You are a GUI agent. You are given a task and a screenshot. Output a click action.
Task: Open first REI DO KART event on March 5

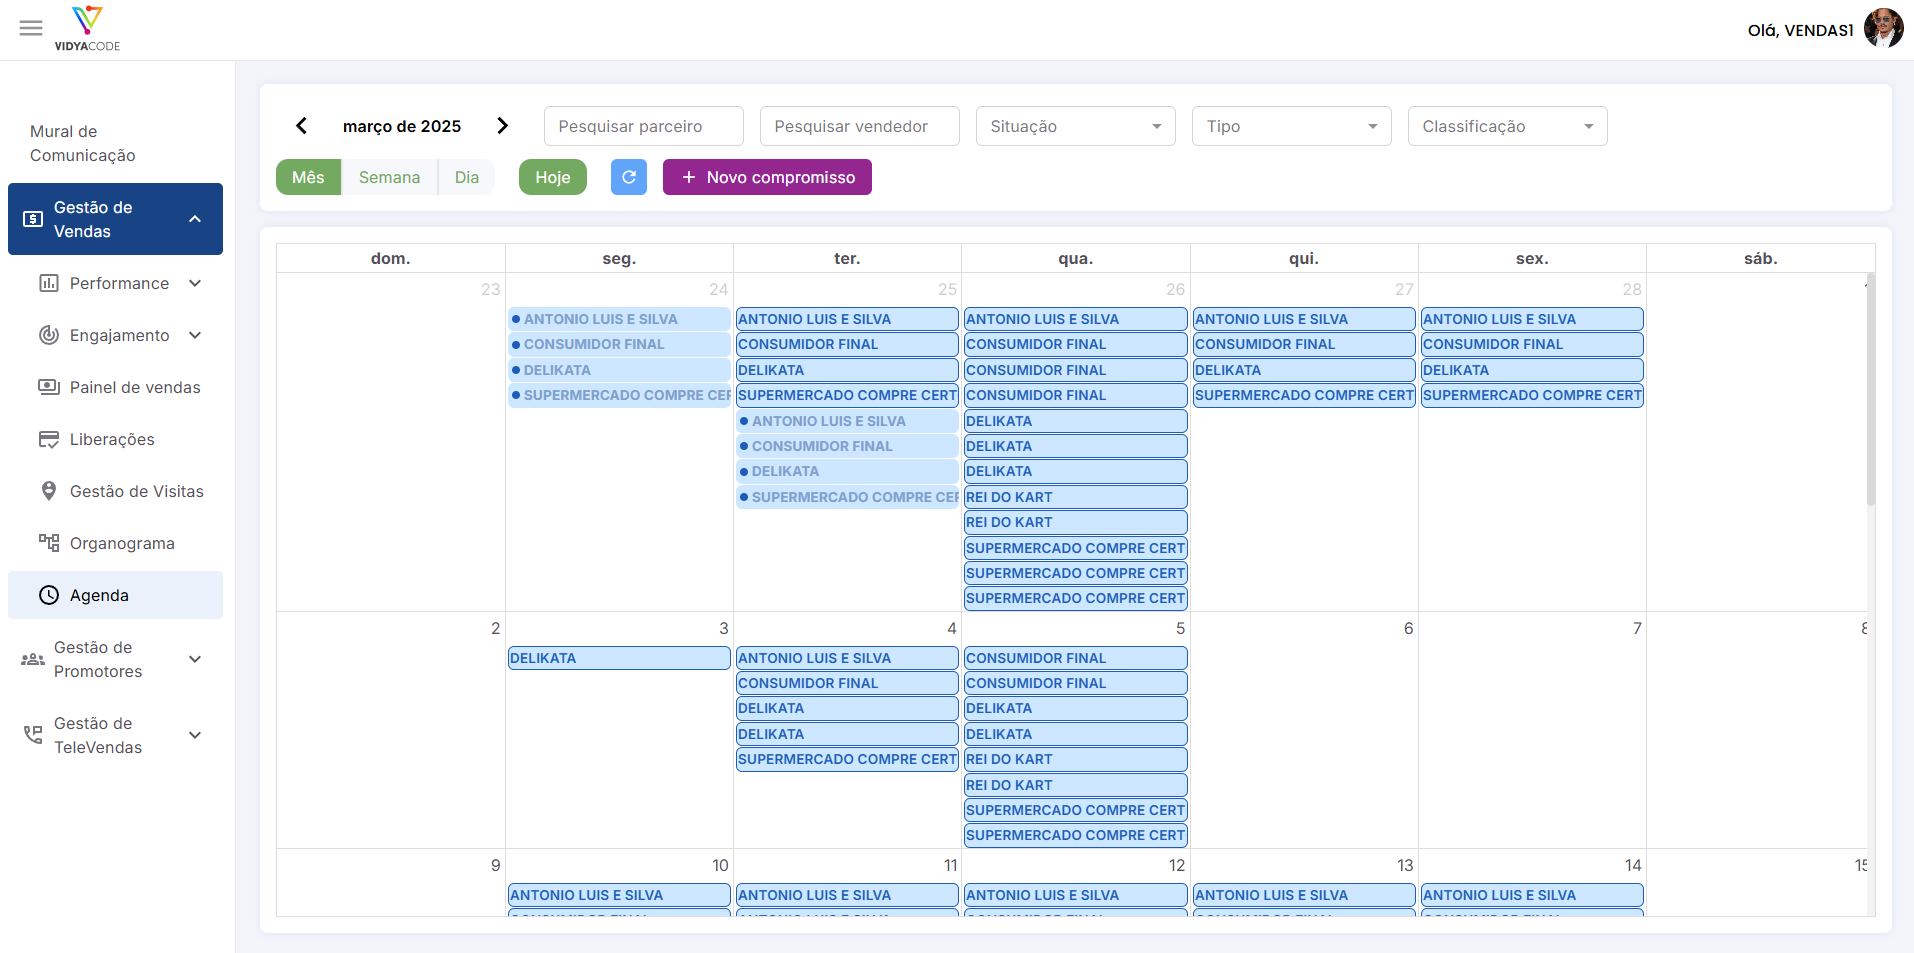click(x=1075, y=759)
